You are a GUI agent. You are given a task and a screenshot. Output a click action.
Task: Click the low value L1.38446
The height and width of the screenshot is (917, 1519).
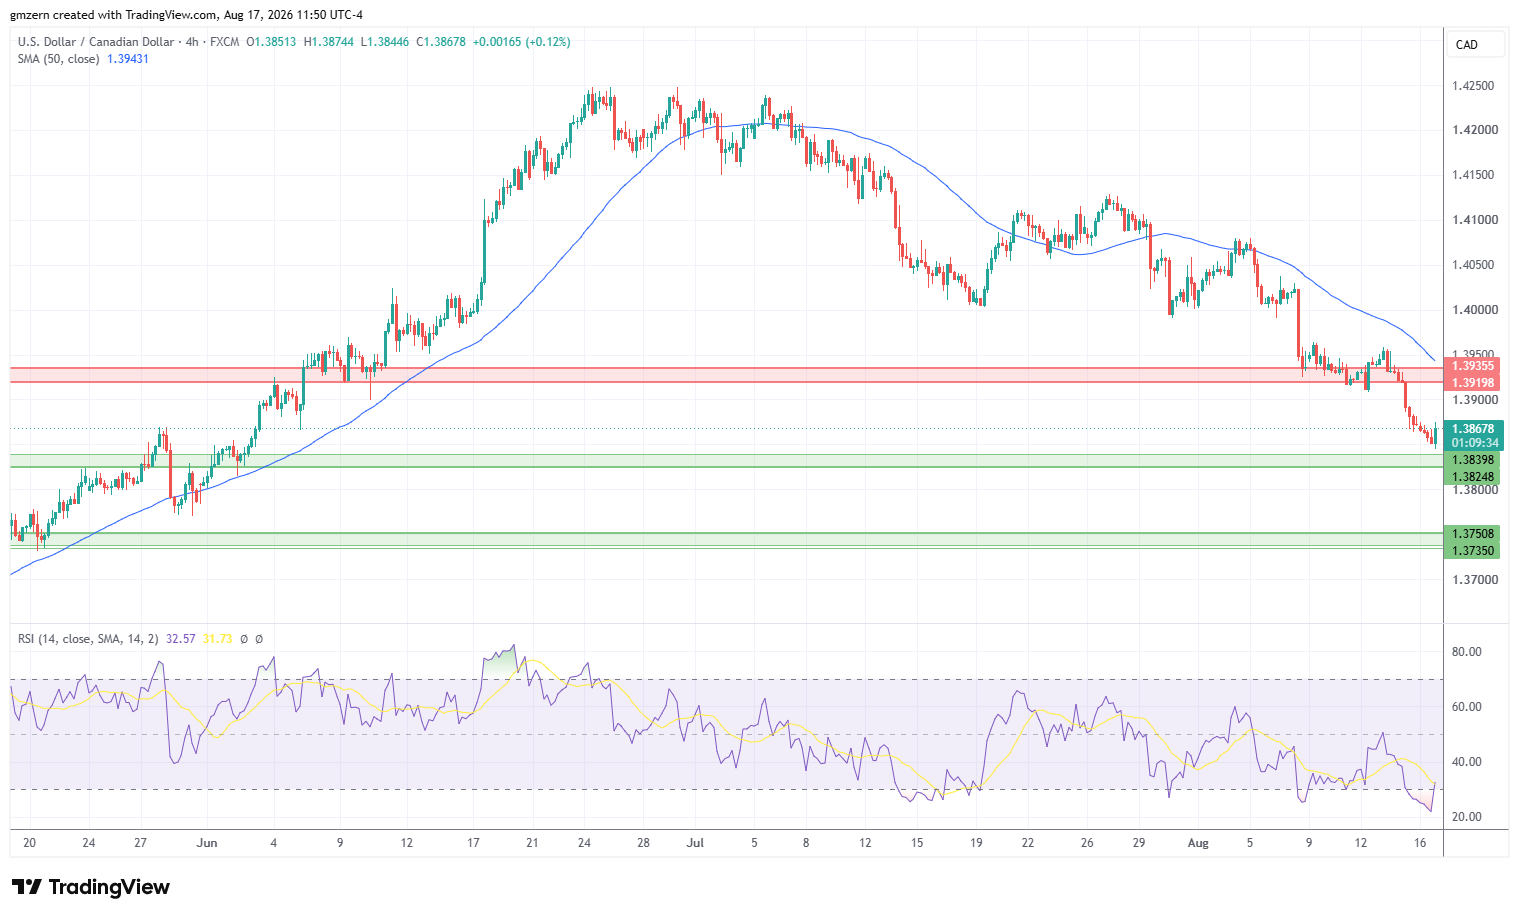pos(384,42)
